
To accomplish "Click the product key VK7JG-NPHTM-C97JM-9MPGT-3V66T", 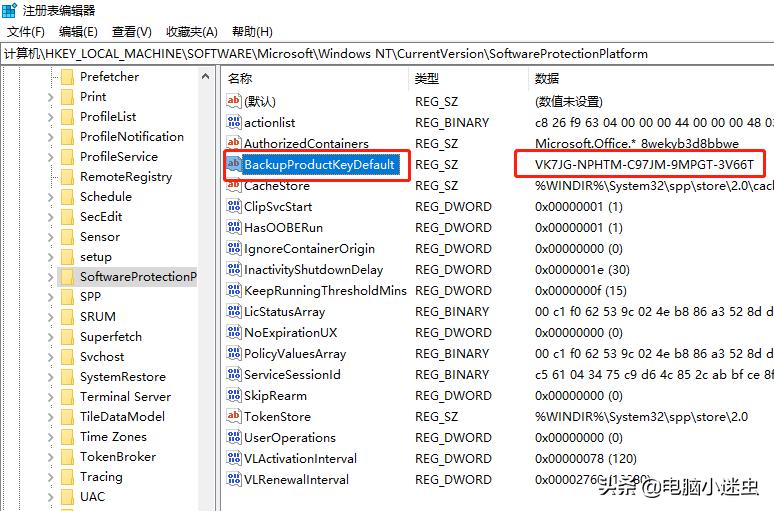I will coord(644,164).
